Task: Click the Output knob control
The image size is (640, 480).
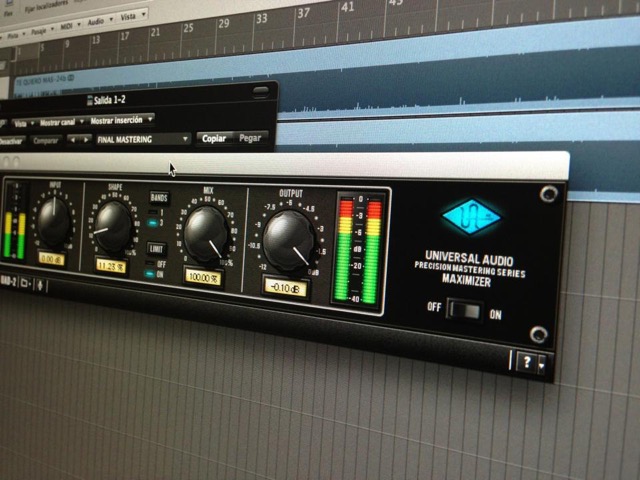Action: [x=289, y=240]
